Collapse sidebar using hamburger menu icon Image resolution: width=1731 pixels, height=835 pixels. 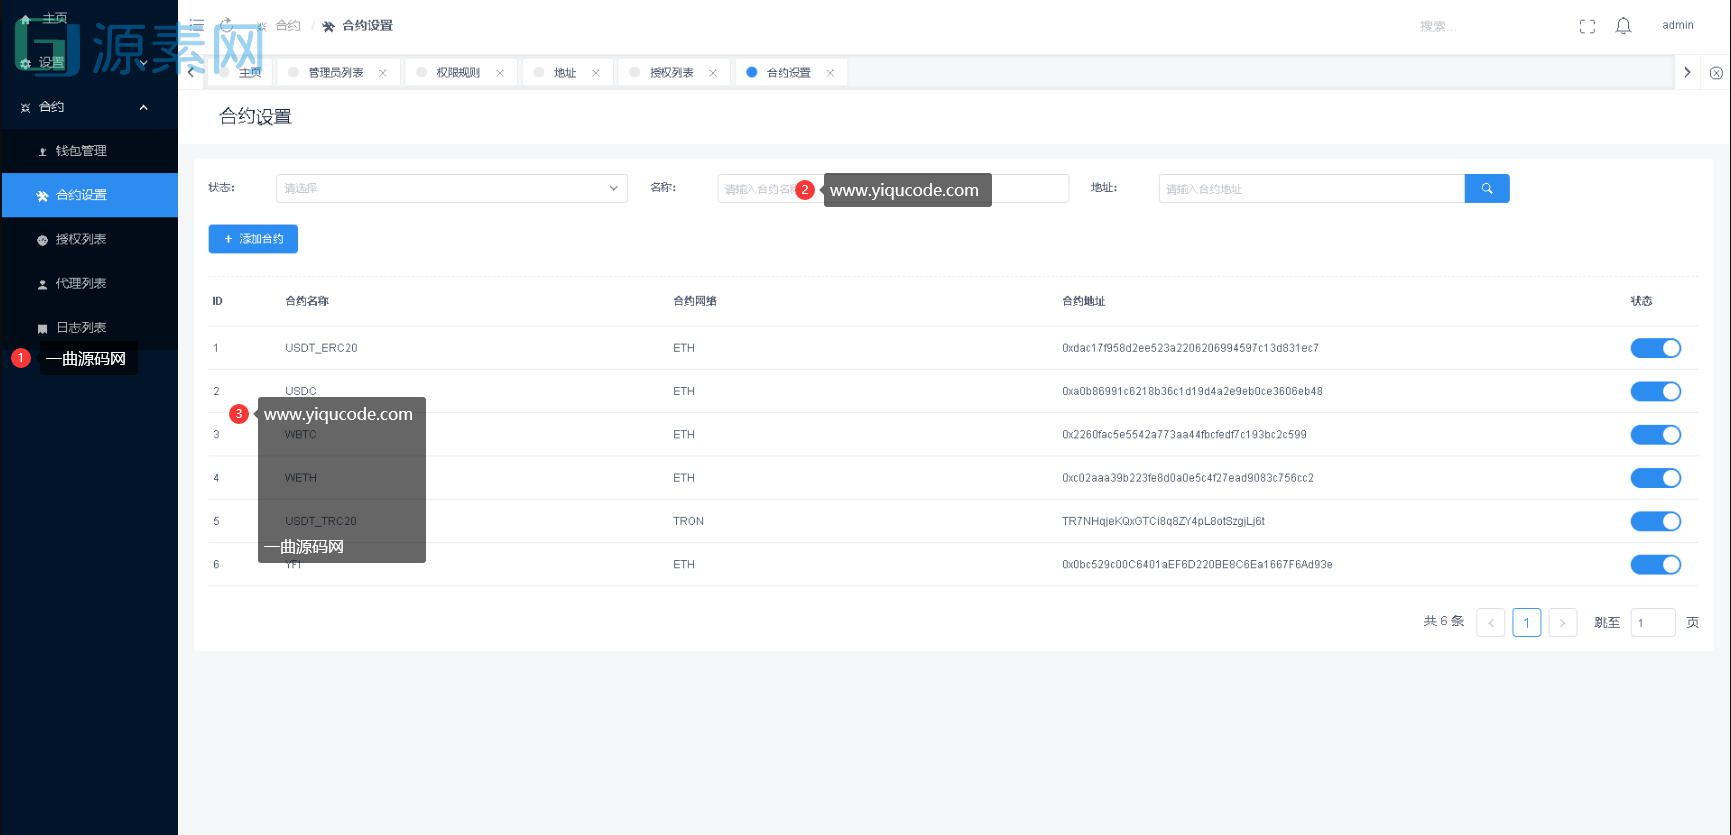[197, 25]
